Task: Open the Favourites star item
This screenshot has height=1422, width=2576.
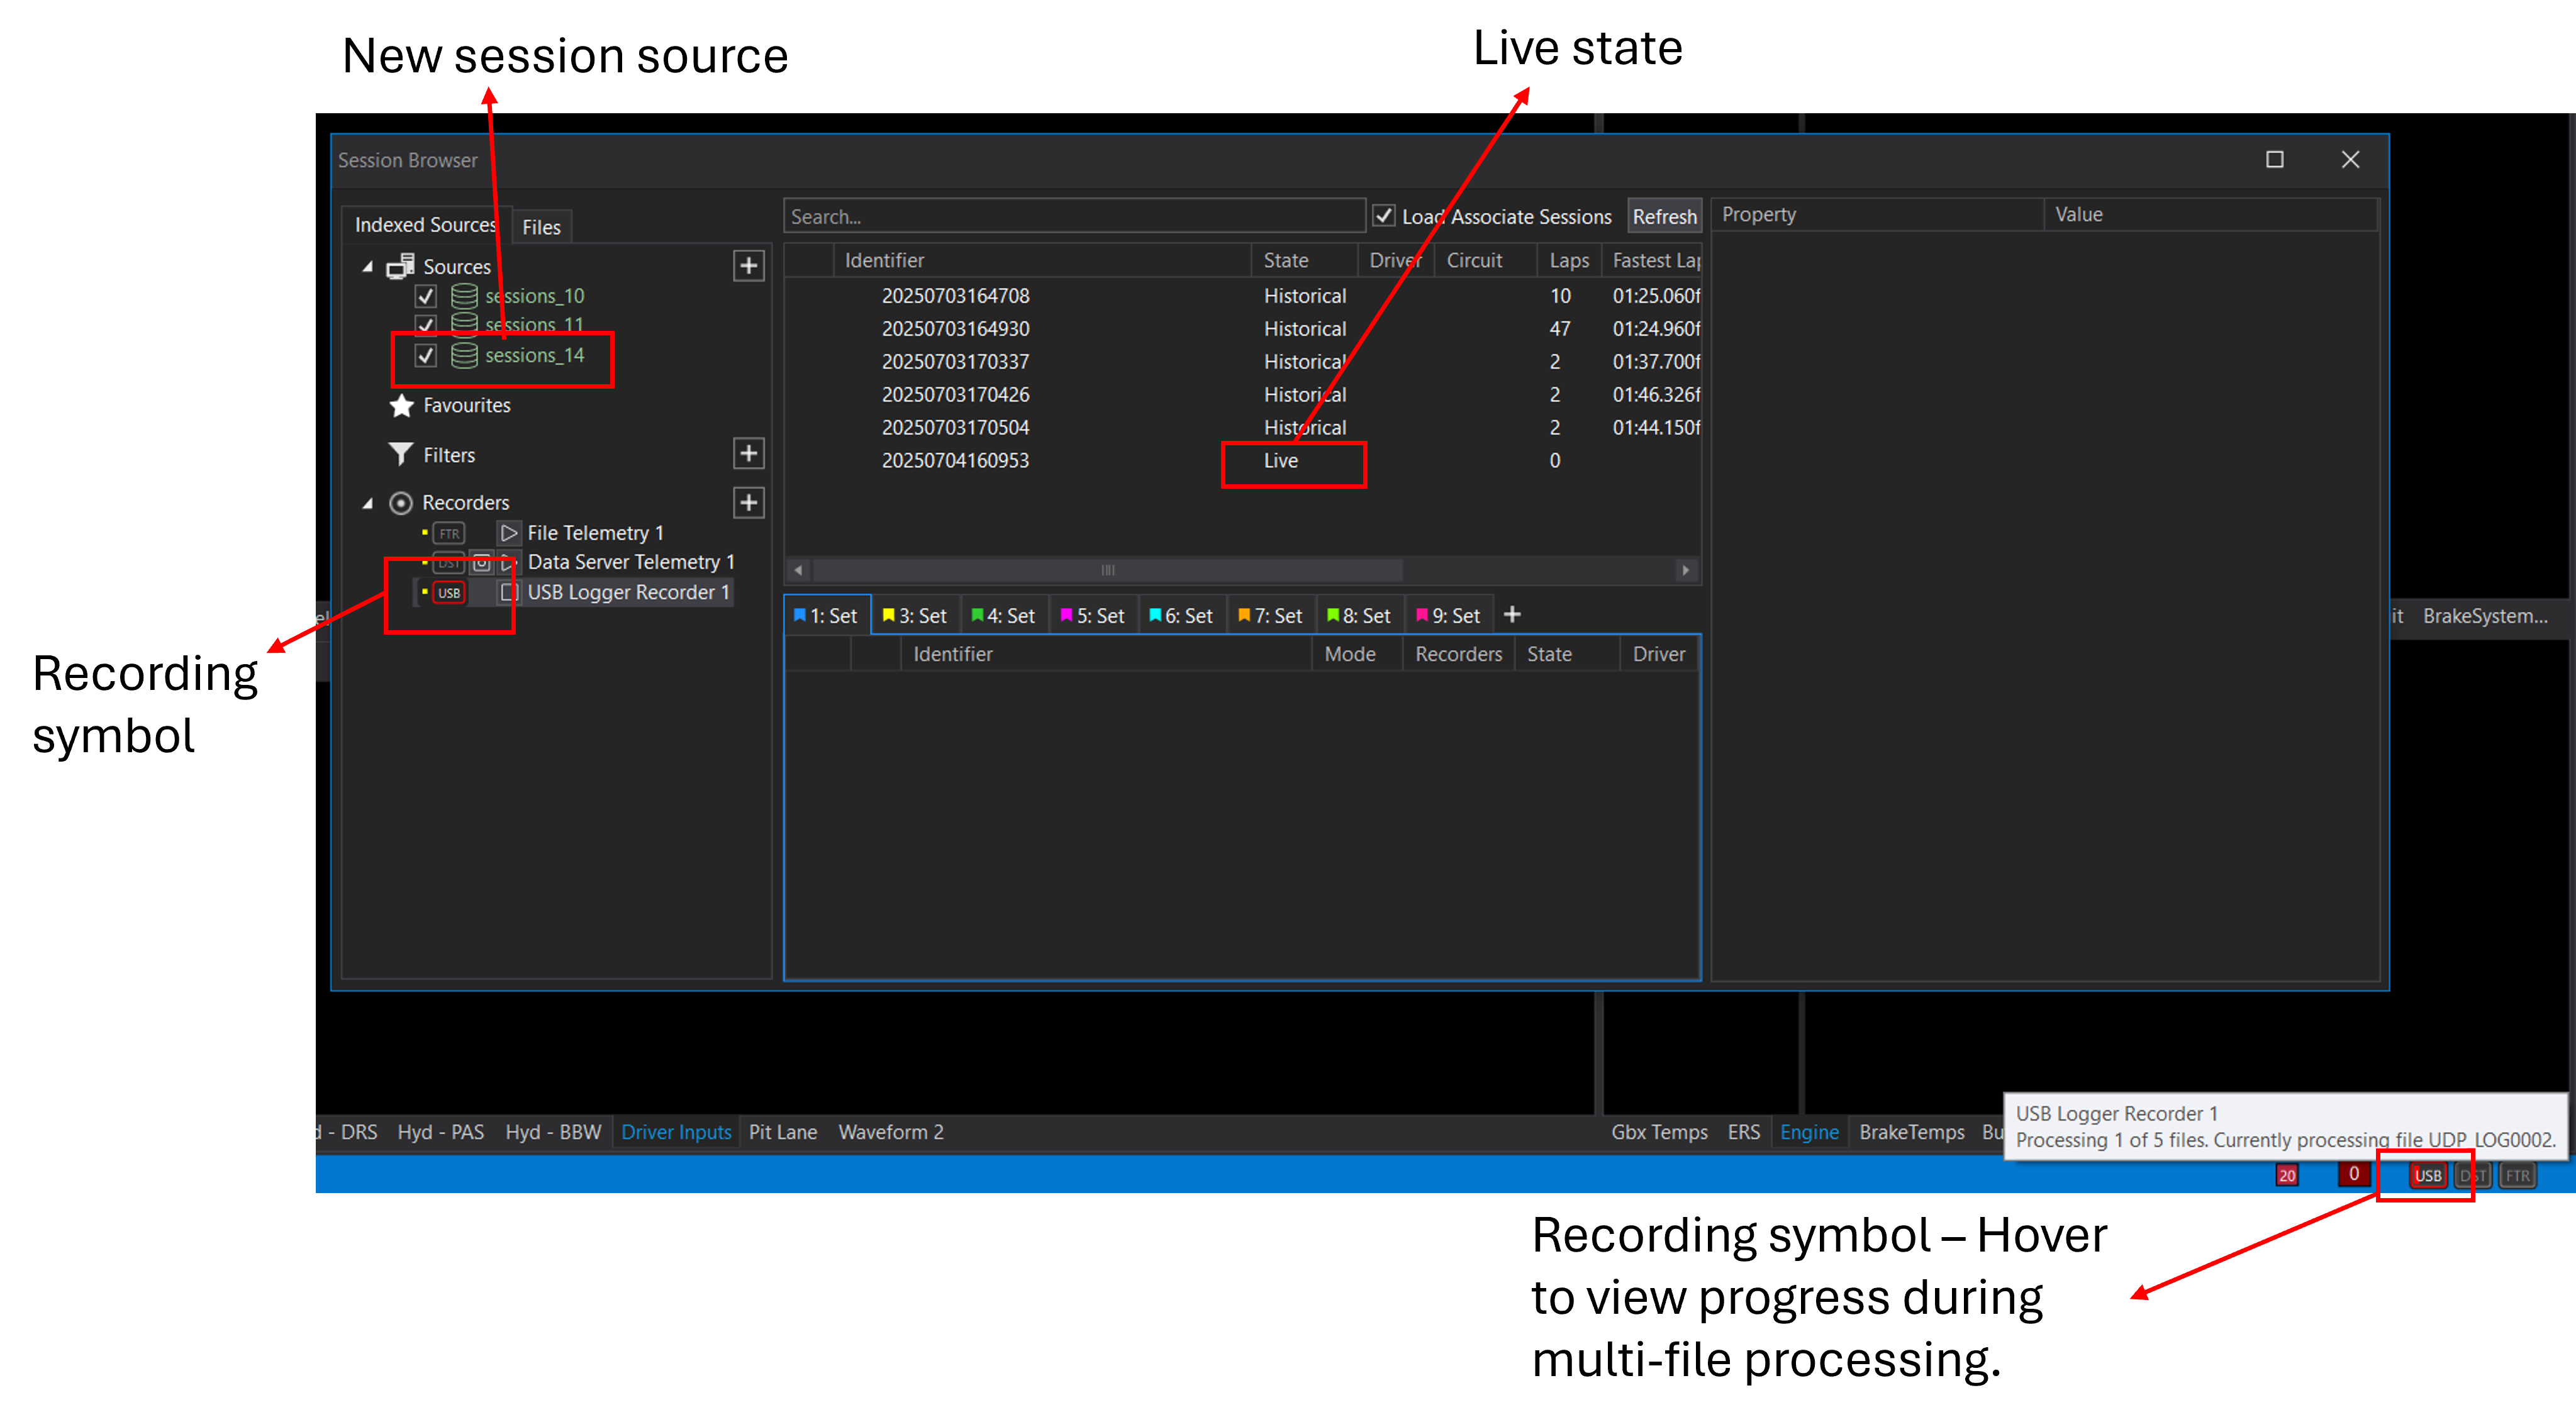Action: coord(466,406)
